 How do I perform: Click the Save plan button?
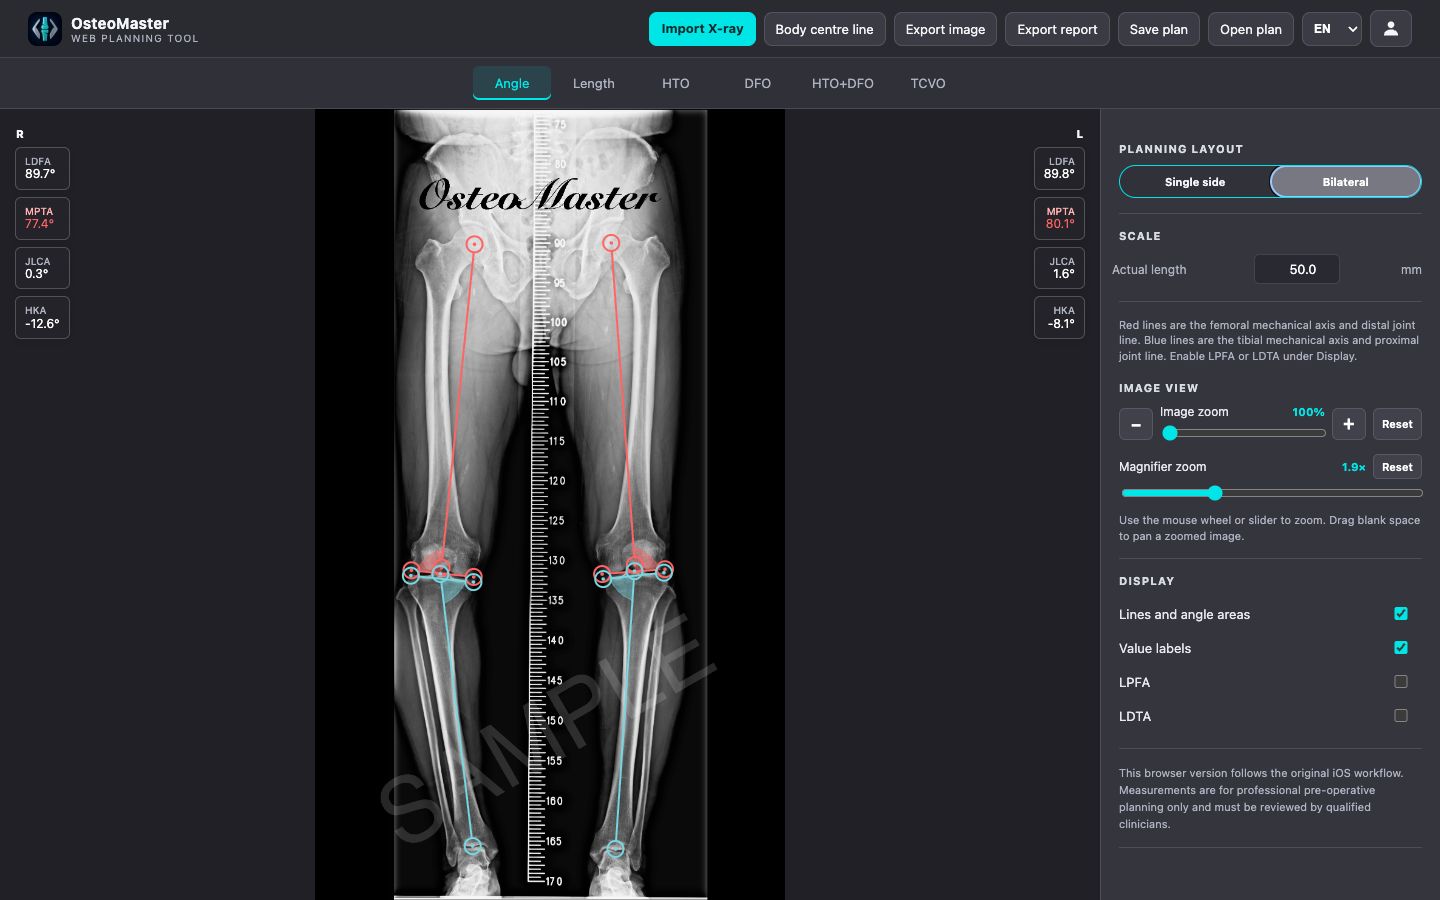pos(1159,29)
